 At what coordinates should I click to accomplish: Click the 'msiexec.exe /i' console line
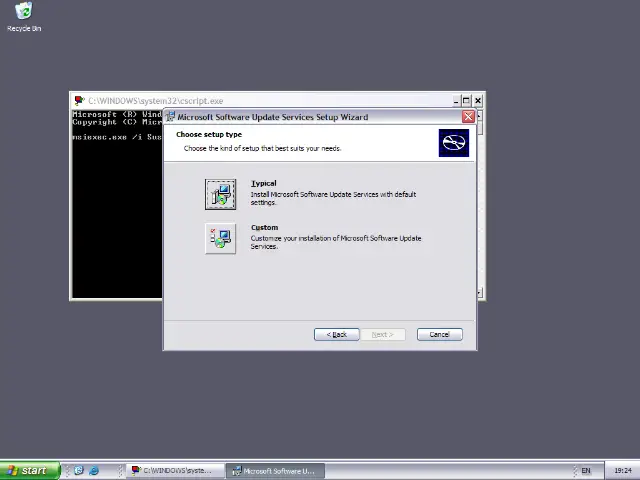click(x=117, y=137)
